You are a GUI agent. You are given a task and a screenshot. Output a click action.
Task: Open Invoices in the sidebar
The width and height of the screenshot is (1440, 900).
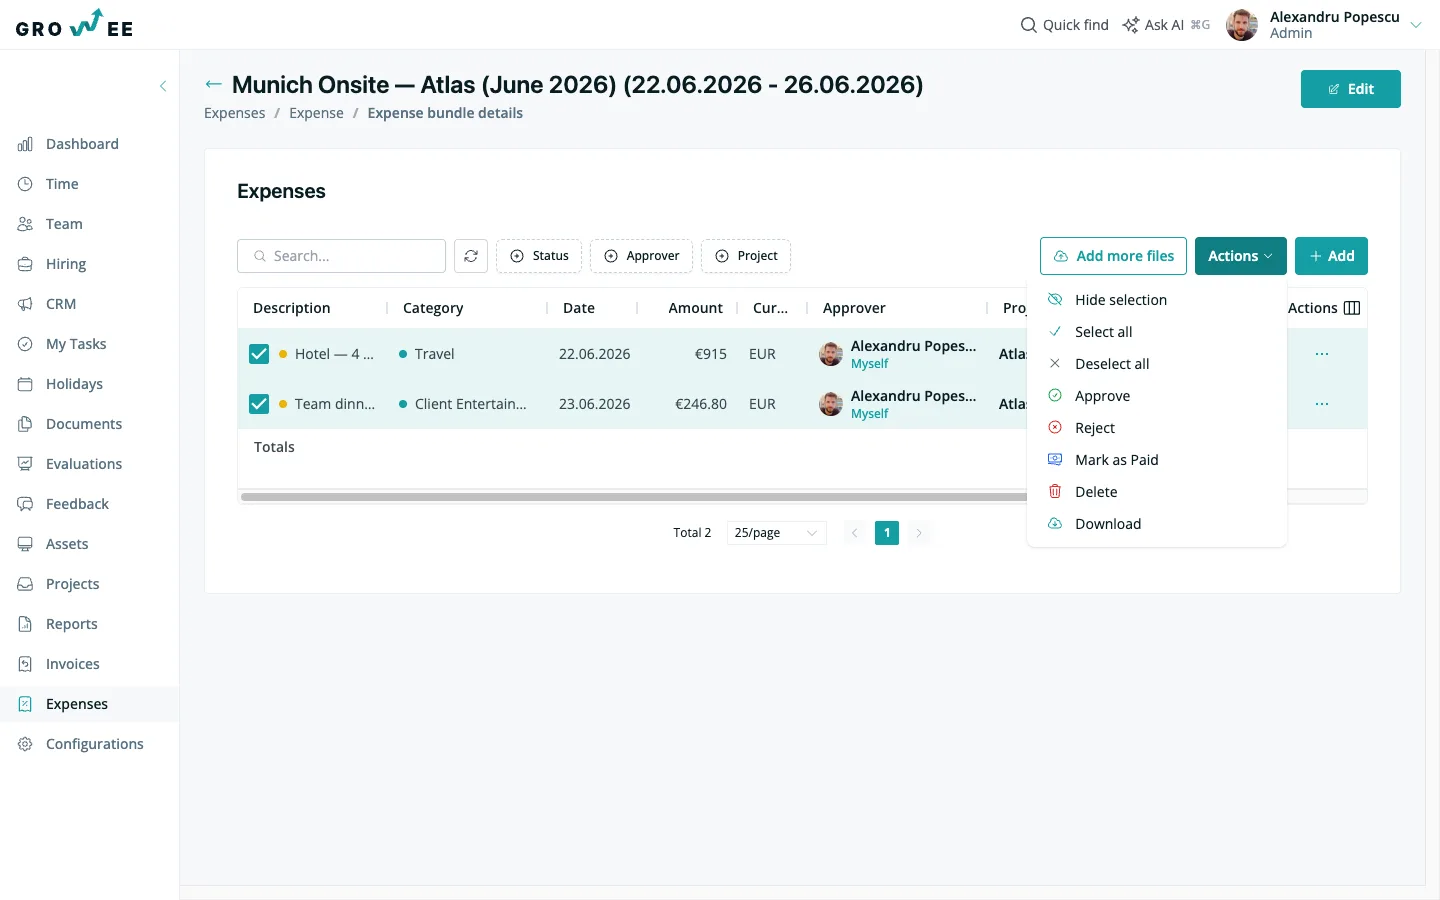(72, 664)
